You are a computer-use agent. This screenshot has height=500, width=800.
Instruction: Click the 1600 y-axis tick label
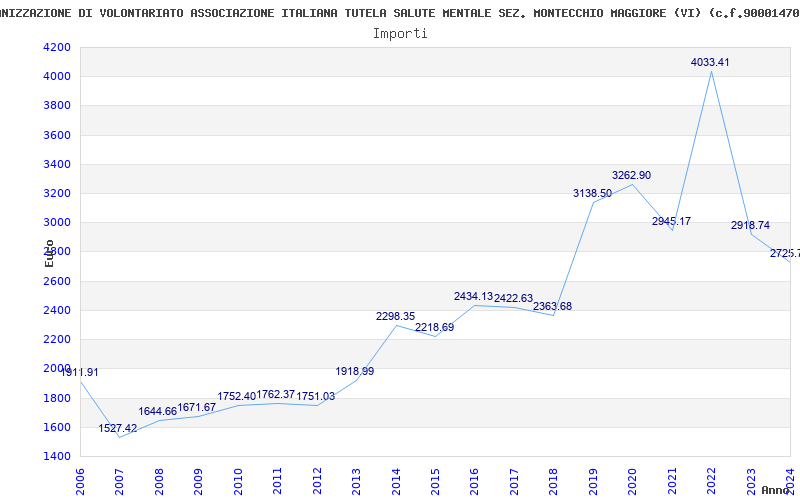pyautogui.click(x=57, y=427)
